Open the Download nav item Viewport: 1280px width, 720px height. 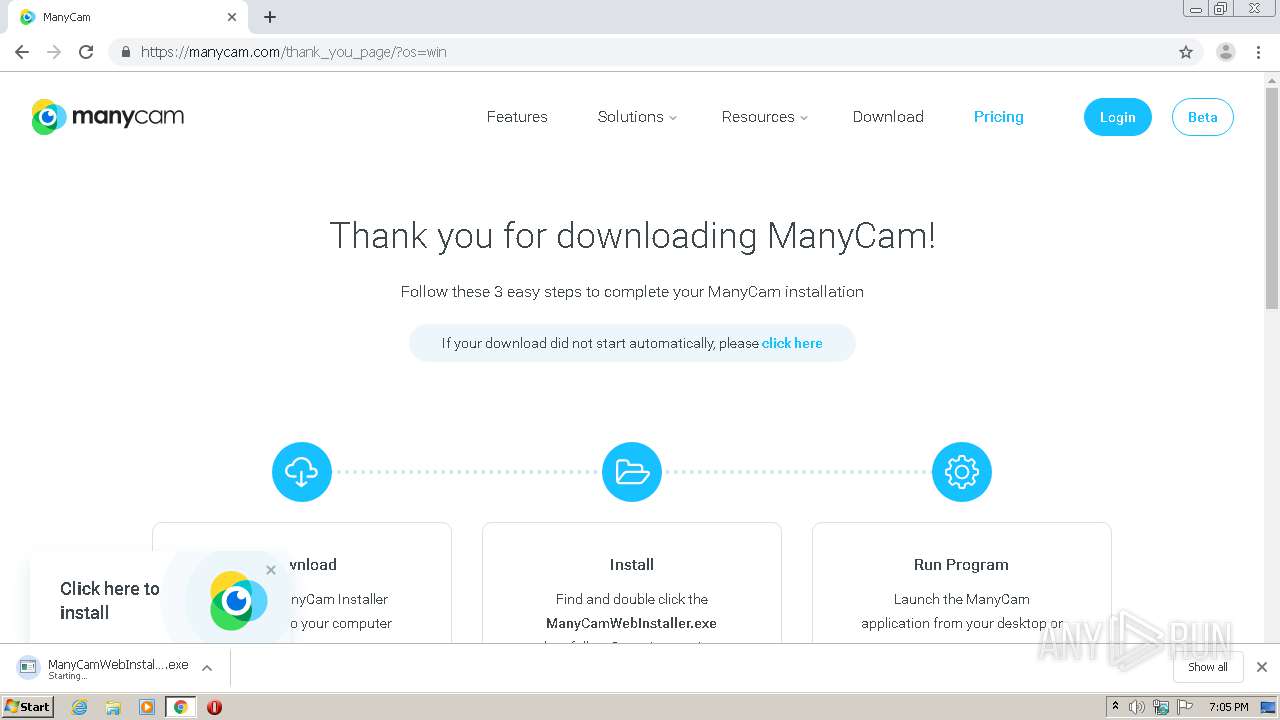click(888, 117)
